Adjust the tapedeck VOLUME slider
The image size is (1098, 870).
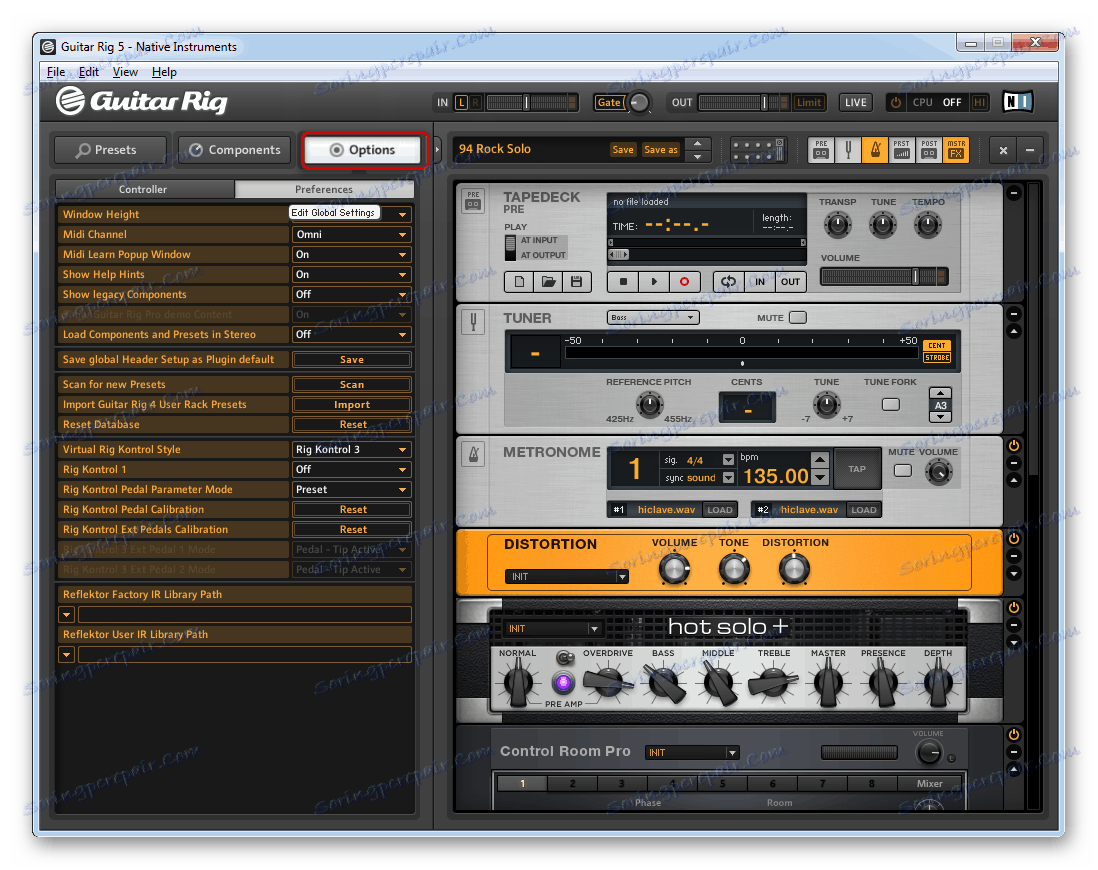[884, 277]
